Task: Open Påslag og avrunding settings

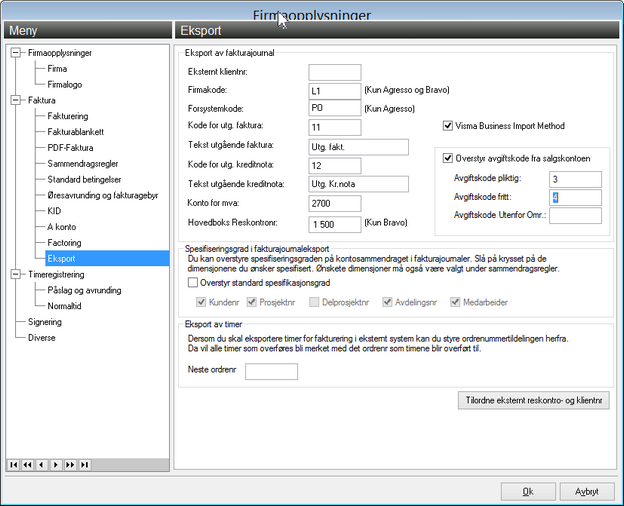Action: pos(84,290)
